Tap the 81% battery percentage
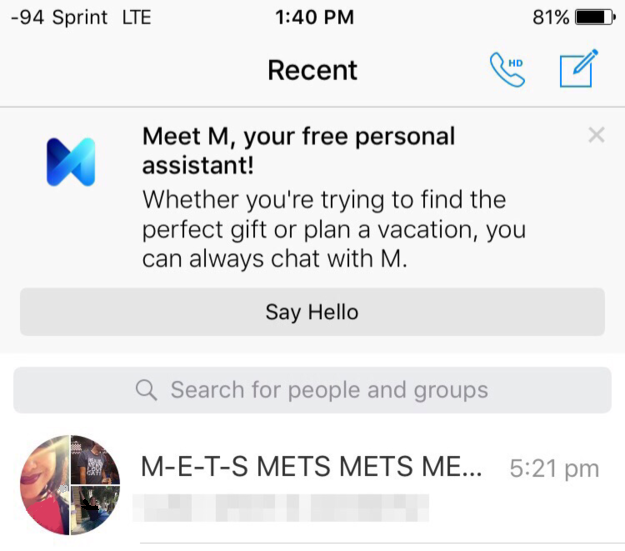This screenshot has height=551, width=625. 550,17
